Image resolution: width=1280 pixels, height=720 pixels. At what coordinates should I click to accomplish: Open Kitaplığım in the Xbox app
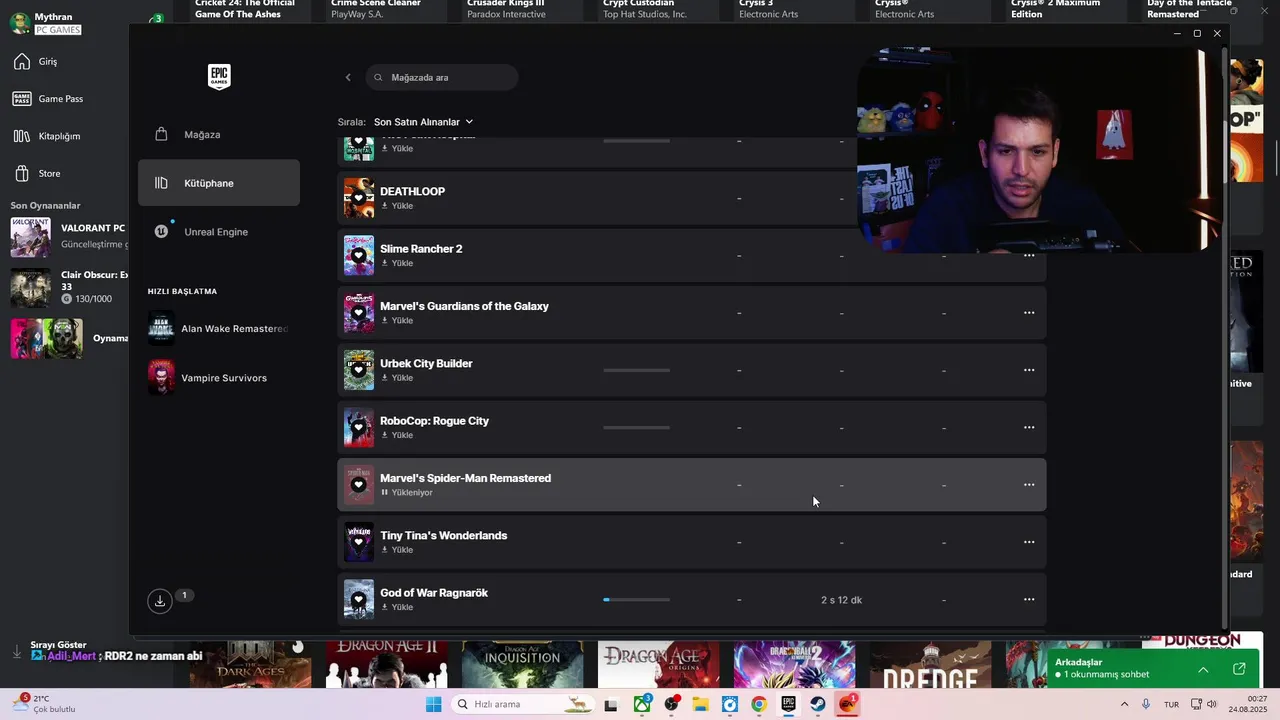point(46,136)
